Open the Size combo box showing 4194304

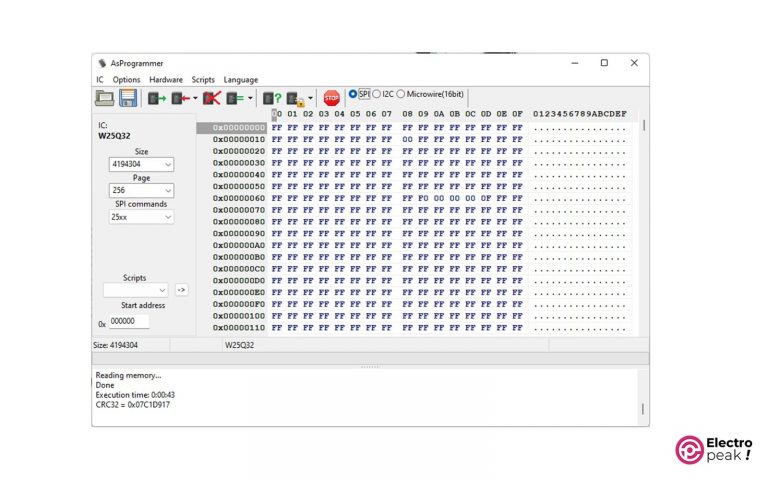click(x=141, y=164)
